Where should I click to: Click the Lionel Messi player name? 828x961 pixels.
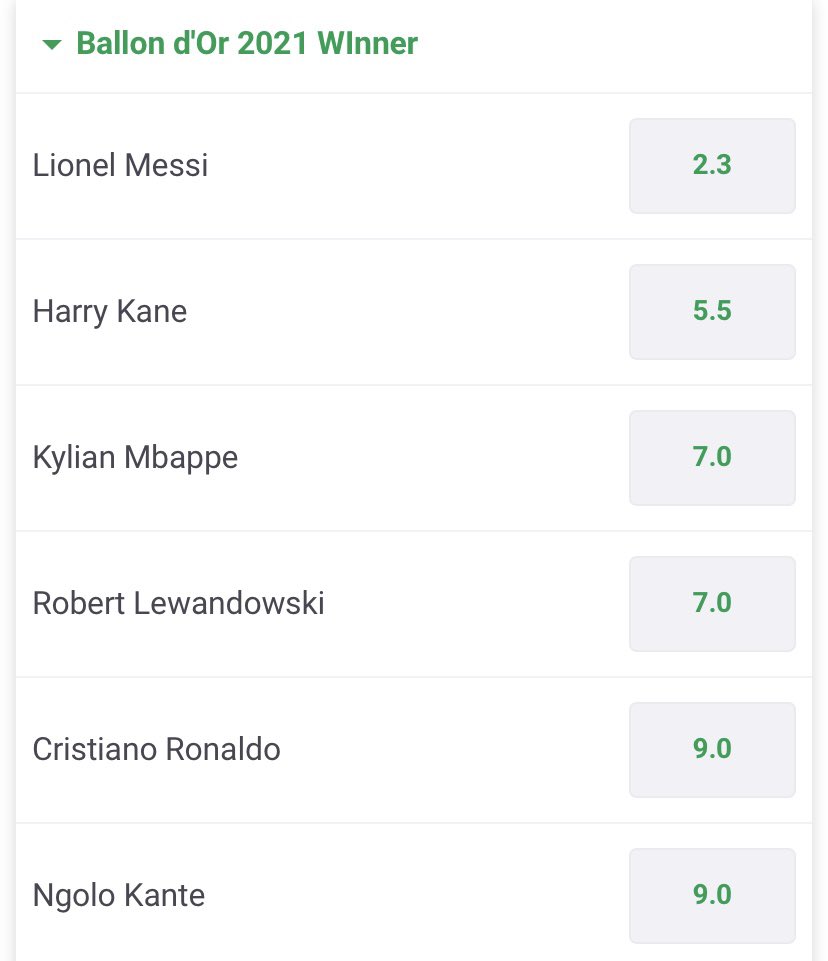click(x=121, y=166)
